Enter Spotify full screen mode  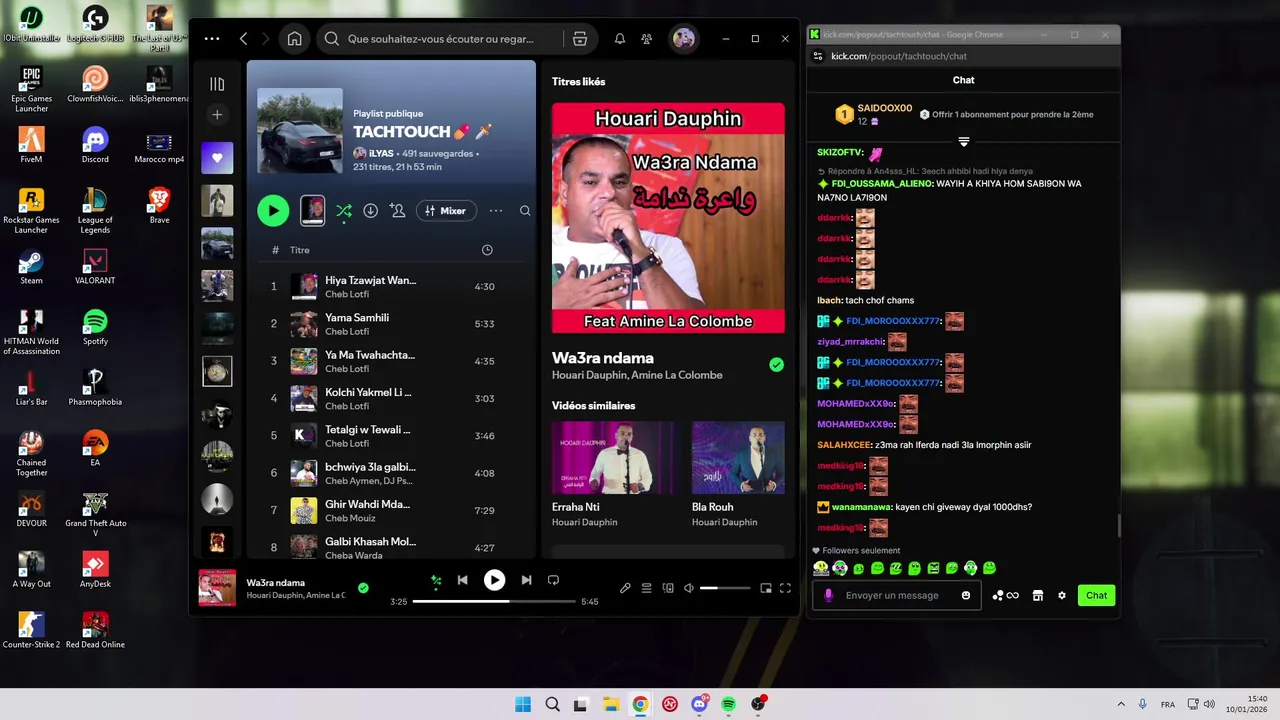pos(786,588)
